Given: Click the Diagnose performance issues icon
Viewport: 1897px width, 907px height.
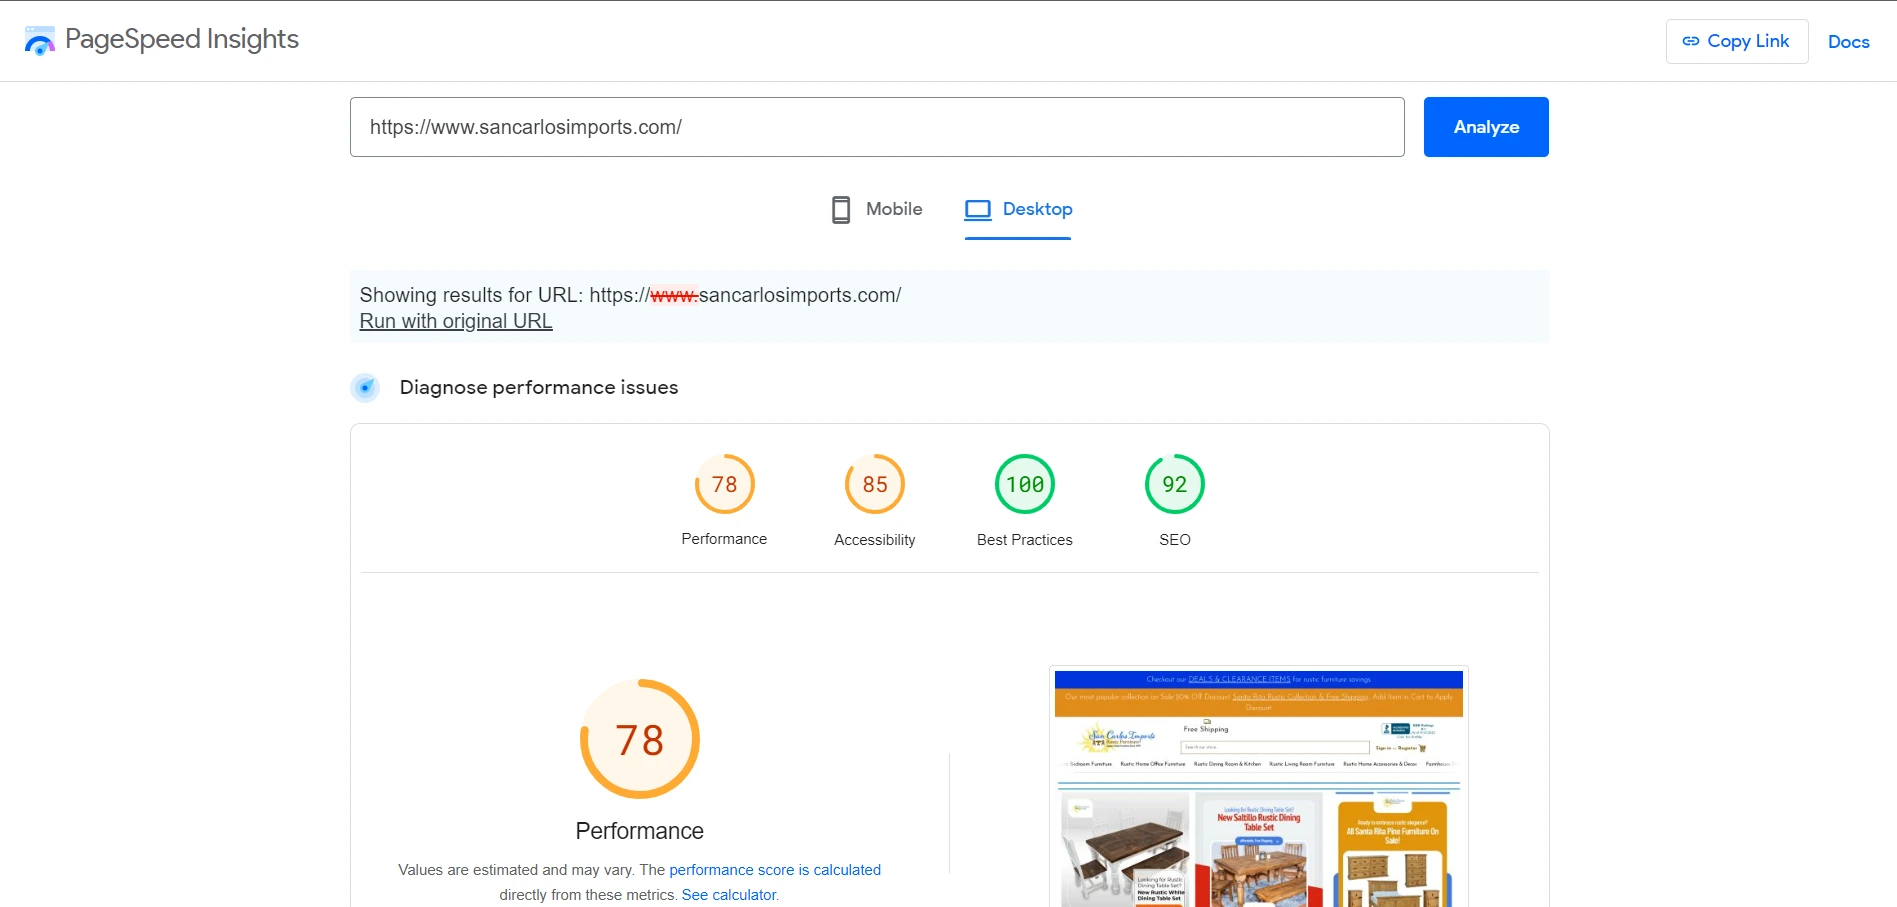Looking at the screenshot, I should click(365, 387).
